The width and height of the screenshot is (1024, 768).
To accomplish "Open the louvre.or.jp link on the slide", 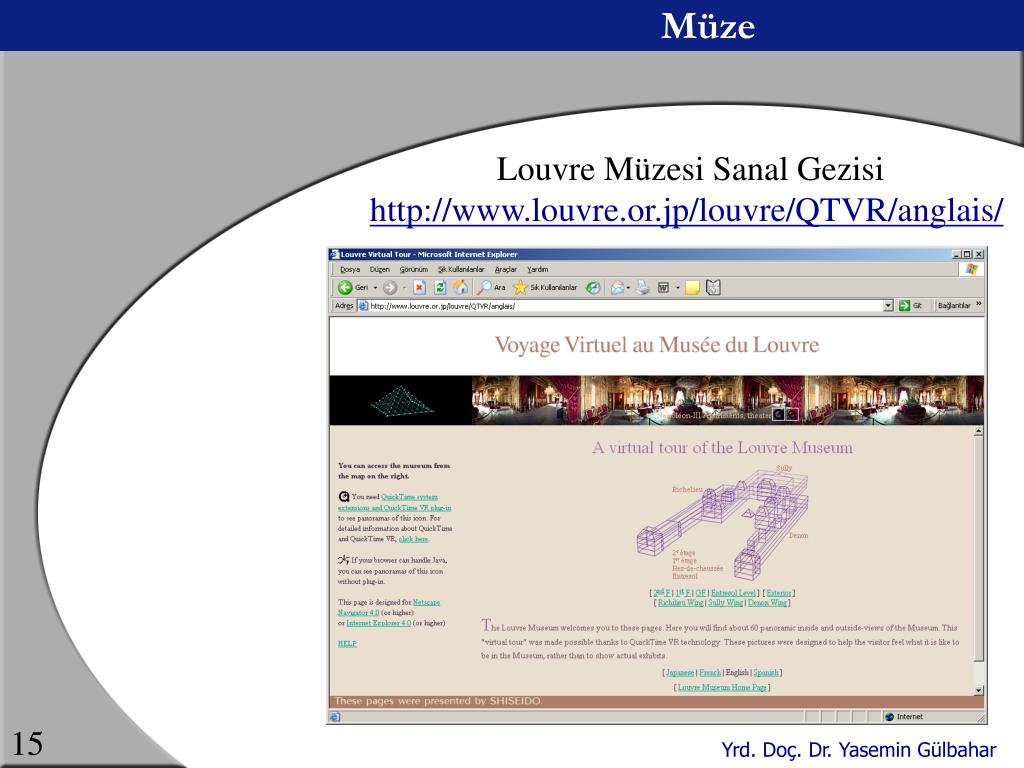I will 686,210.
